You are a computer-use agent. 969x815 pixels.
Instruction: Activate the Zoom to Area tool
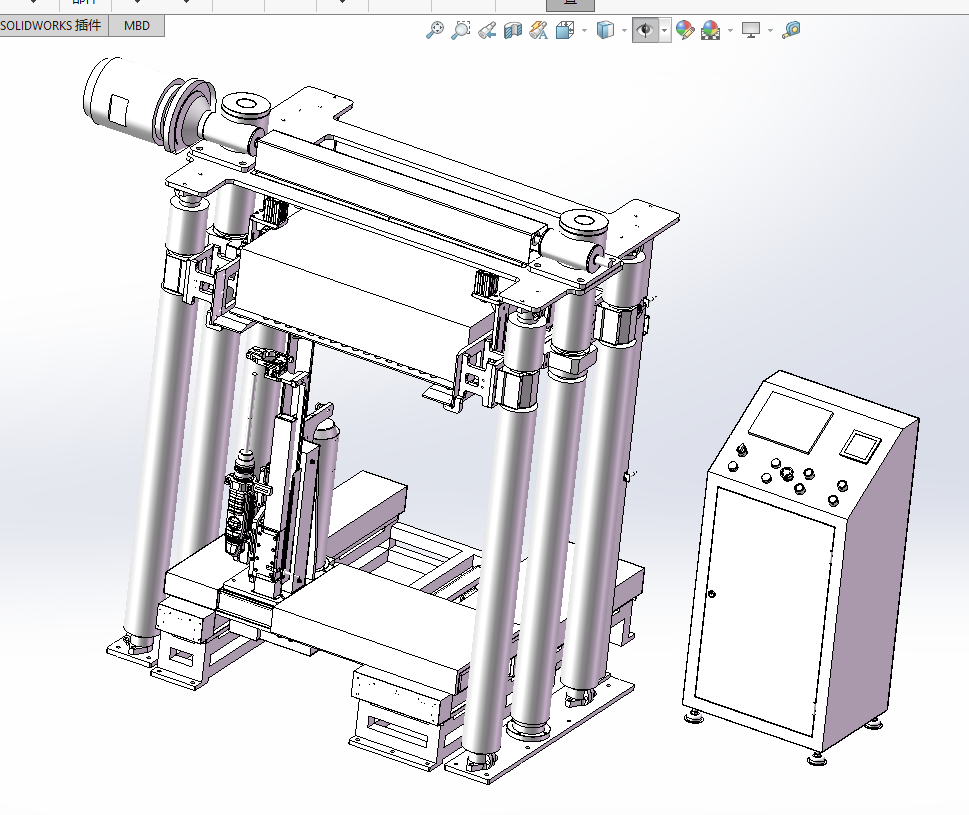pos(460,30)
